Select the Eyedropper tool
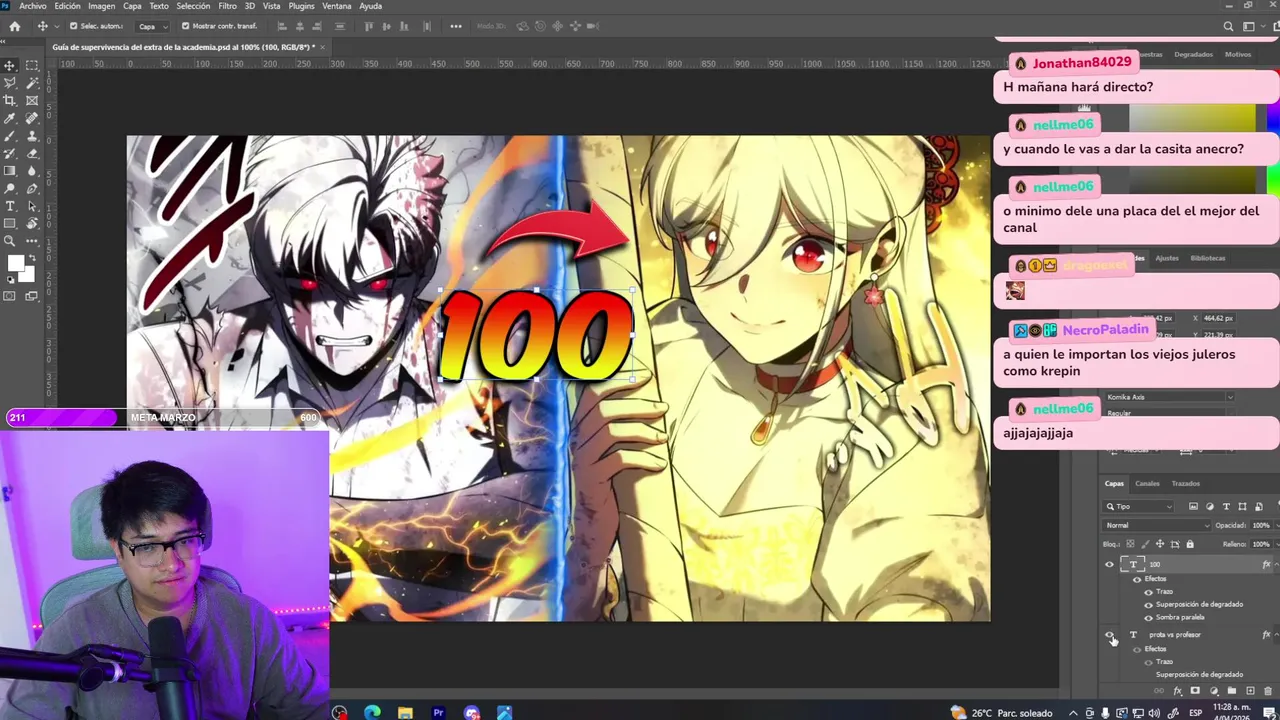The image size is (1280, 720). [x=10, y=118]
